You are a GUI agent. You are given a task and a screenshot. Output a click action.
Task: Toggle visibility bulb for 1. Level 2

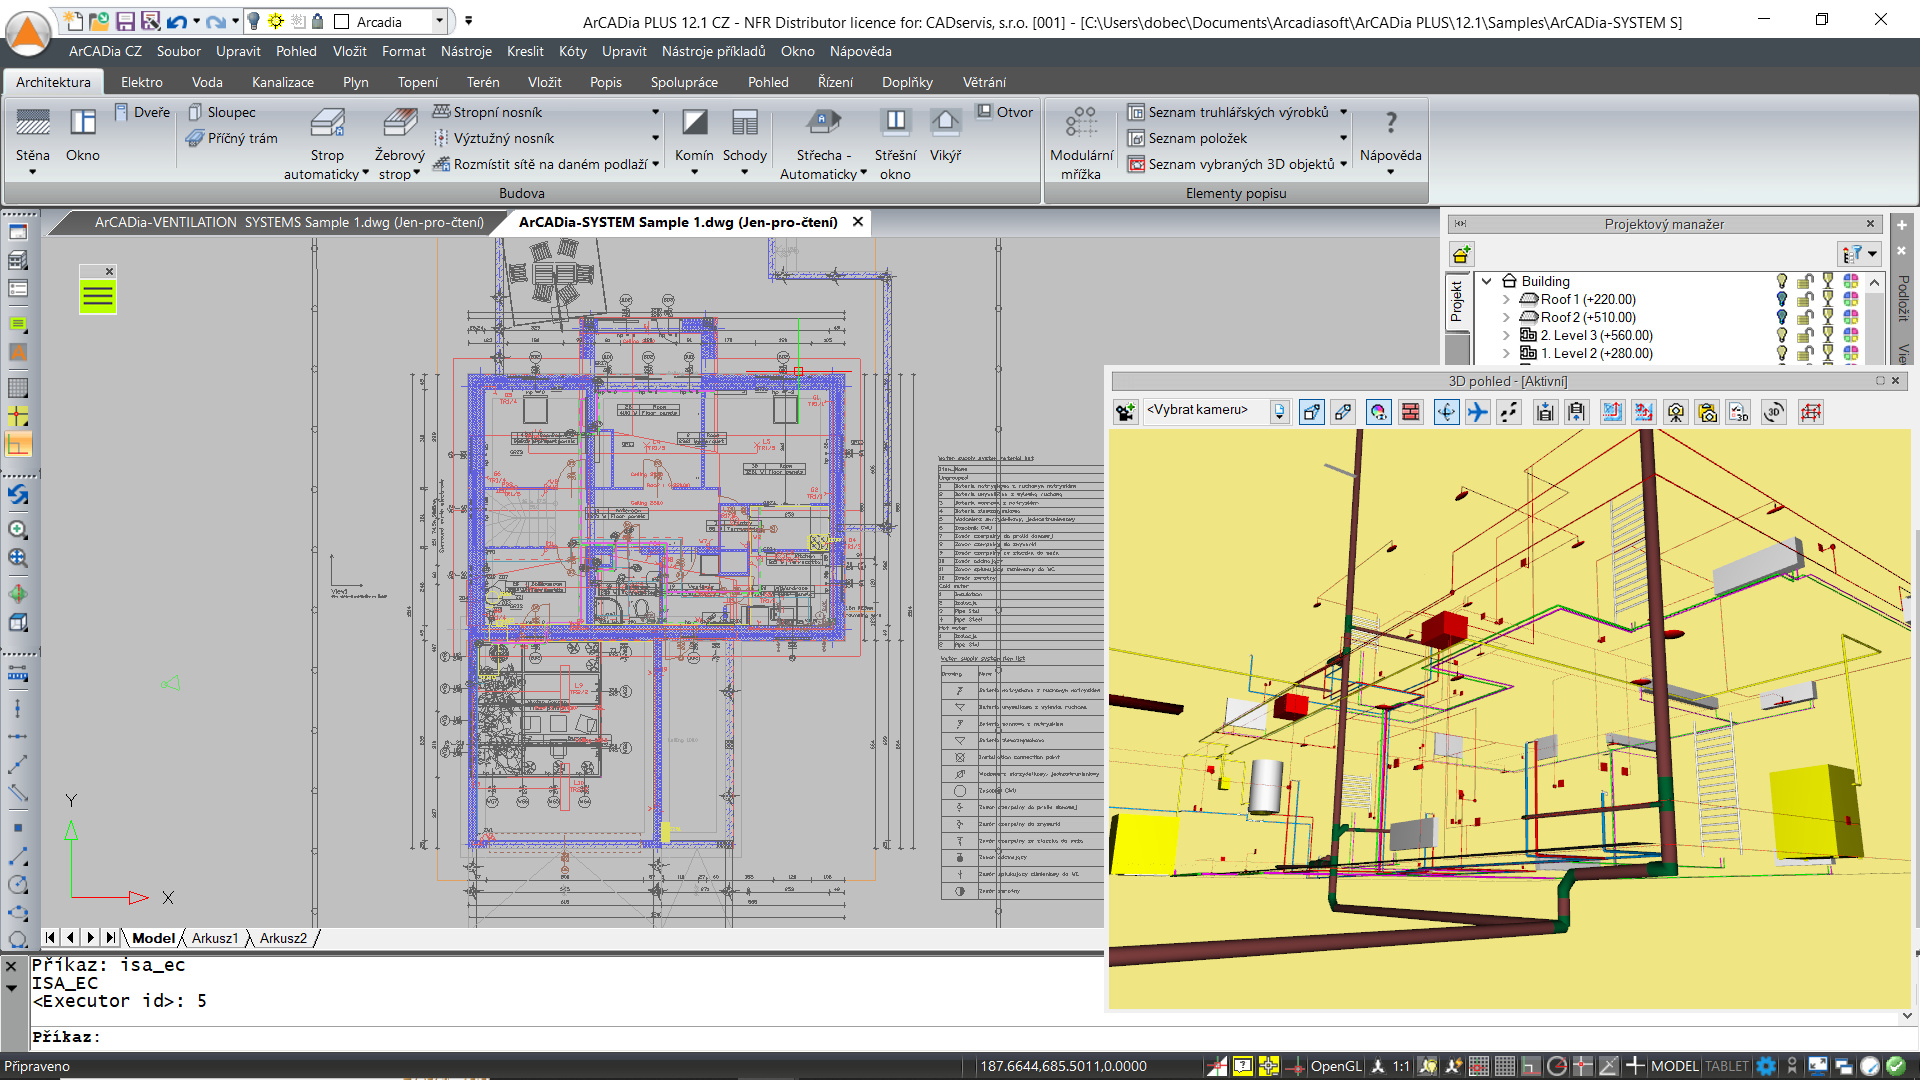pos(1781,353)
